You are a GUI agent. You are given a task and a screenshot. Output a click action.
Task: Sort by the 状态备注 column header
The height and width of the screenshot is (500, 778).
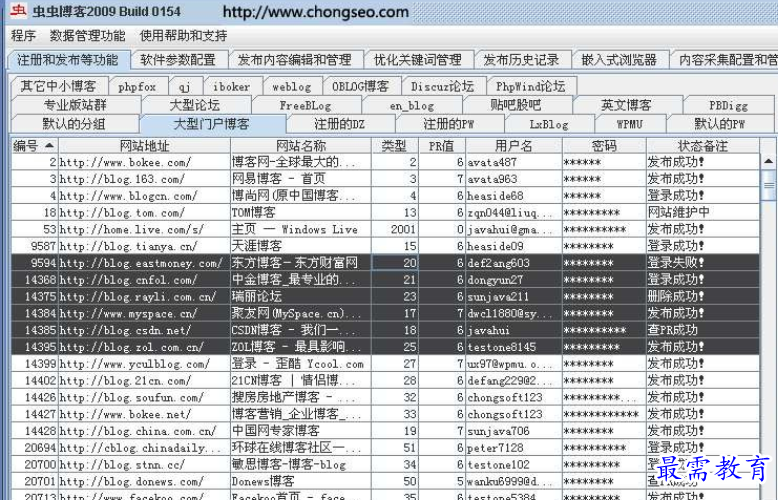tap(703, 146)
